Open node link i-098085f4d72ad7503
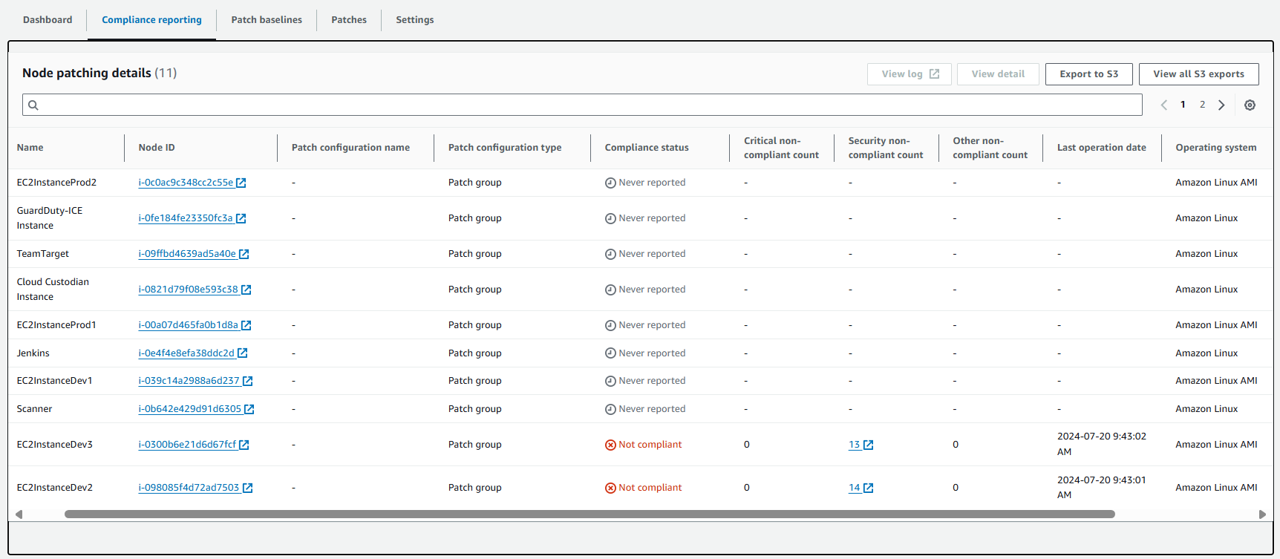The image size is (1280, 559). click(x=188, y=488)
